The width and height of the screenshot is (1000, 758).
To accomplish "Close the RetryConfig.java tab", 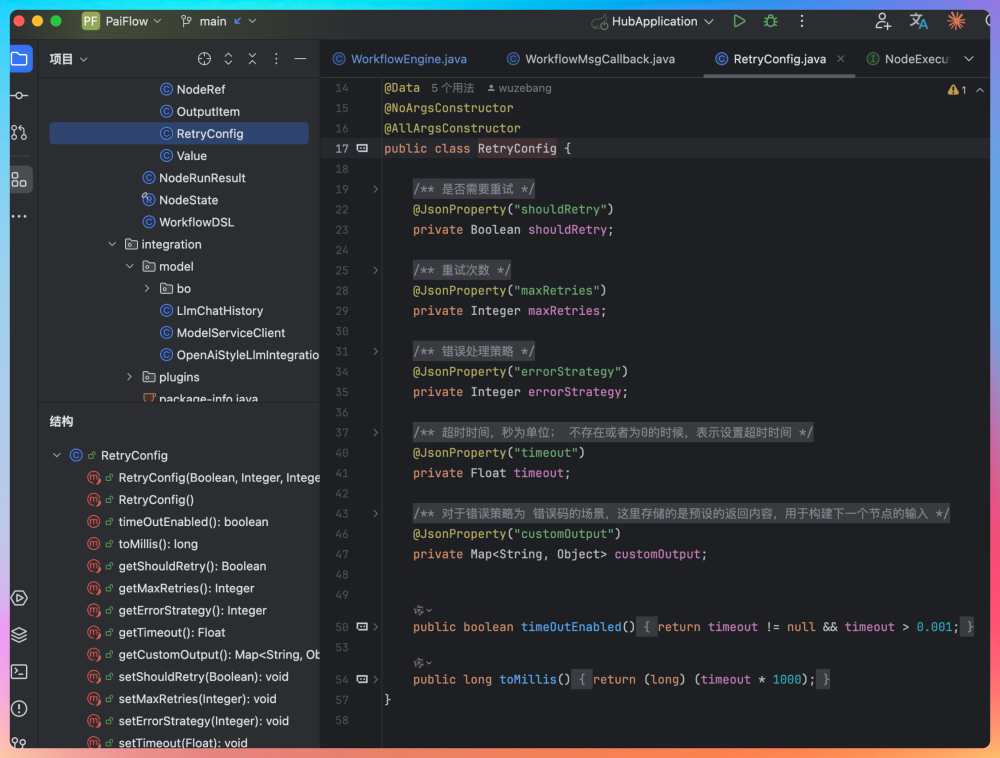I will (x=841, y=59).
